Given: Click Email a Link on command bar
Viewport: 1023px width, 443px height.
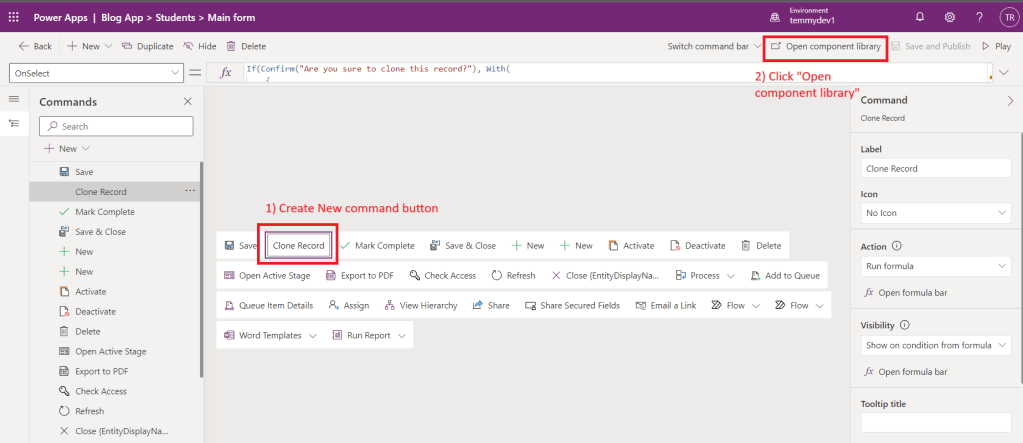Looking at the screenshot, I should (665, 305).
